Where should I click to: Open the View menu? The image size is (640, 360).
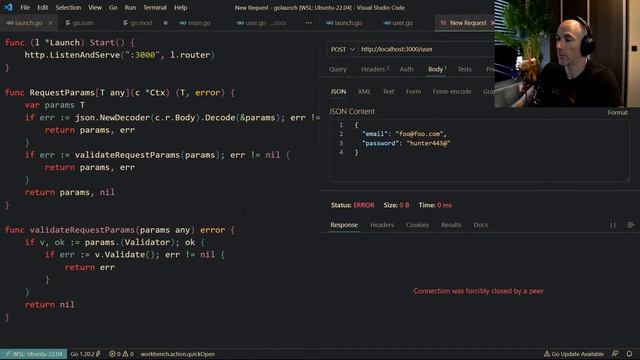[x=95, y=7]
